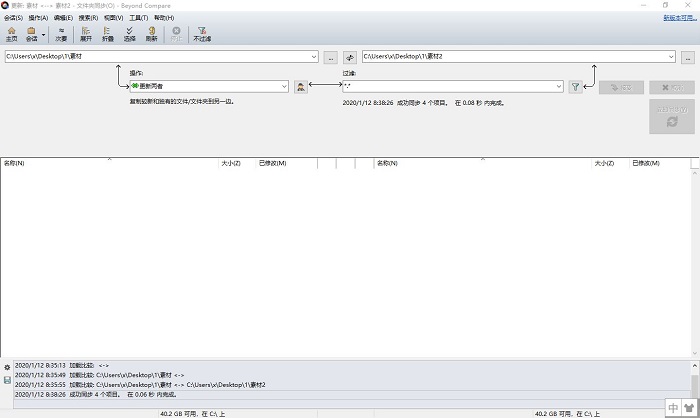Click the log panel scrollbar up arrow
The image size is (700, 418).
[695, 366]
